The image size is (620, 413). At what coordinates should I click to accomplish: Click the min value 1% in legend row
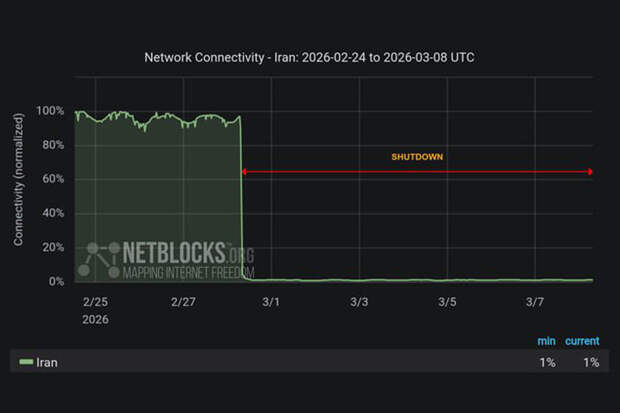[547, 363]
